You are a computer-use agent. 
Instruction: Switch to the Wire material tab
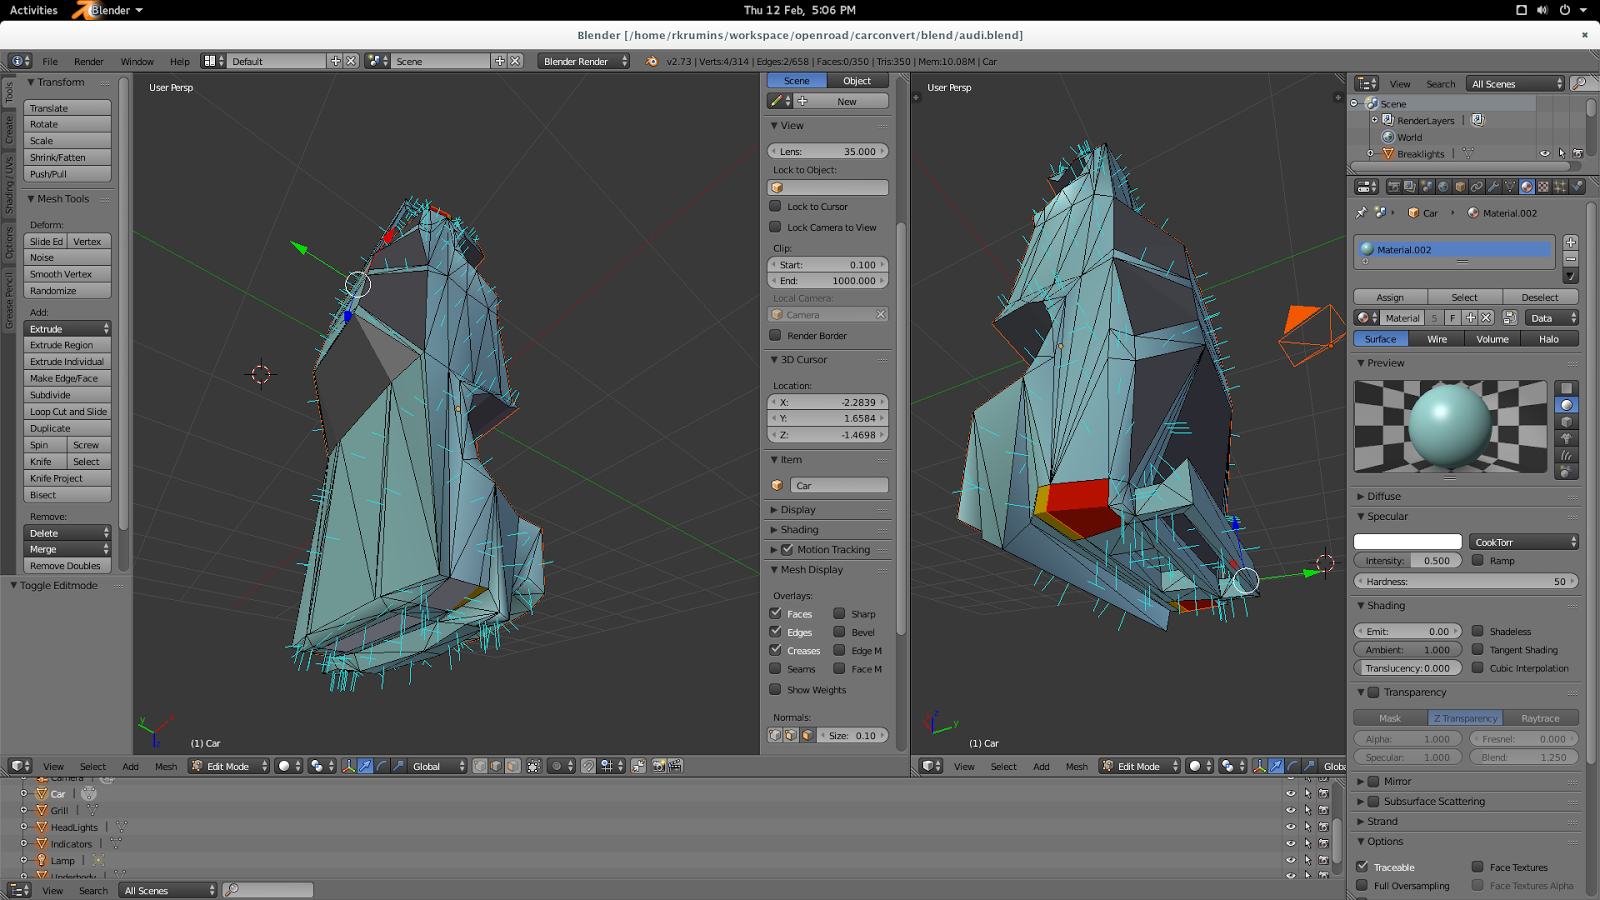click(1436, 339)
